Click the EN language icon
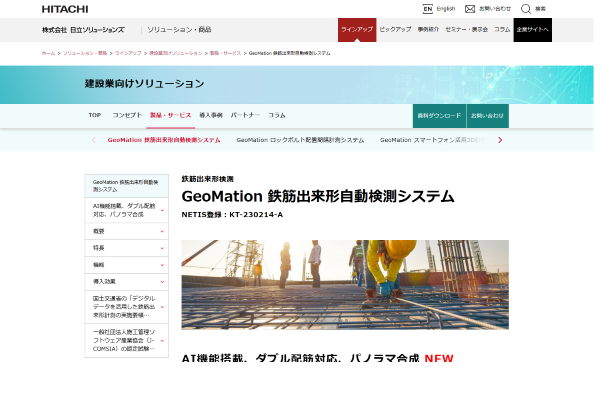The height and width of the screenshot is (400, 600). [x=428, y=8]
